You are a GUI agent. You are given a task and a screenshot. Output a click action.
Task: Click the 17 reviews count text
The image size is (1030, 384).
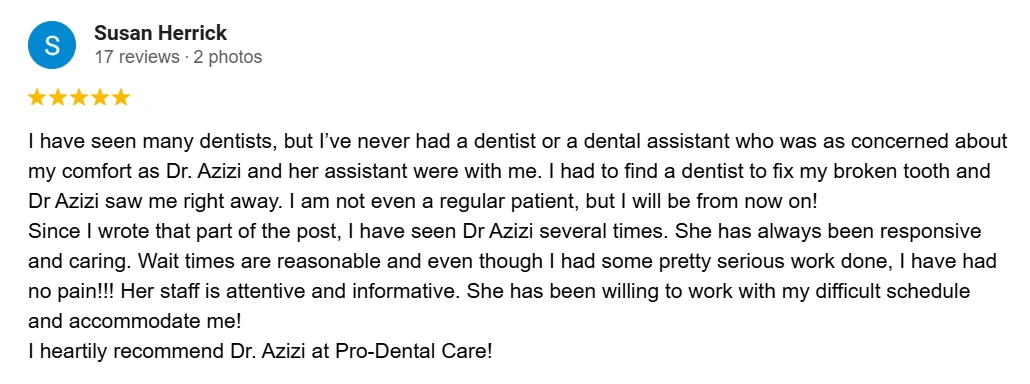pyautogui.click(x=136, y=57)
